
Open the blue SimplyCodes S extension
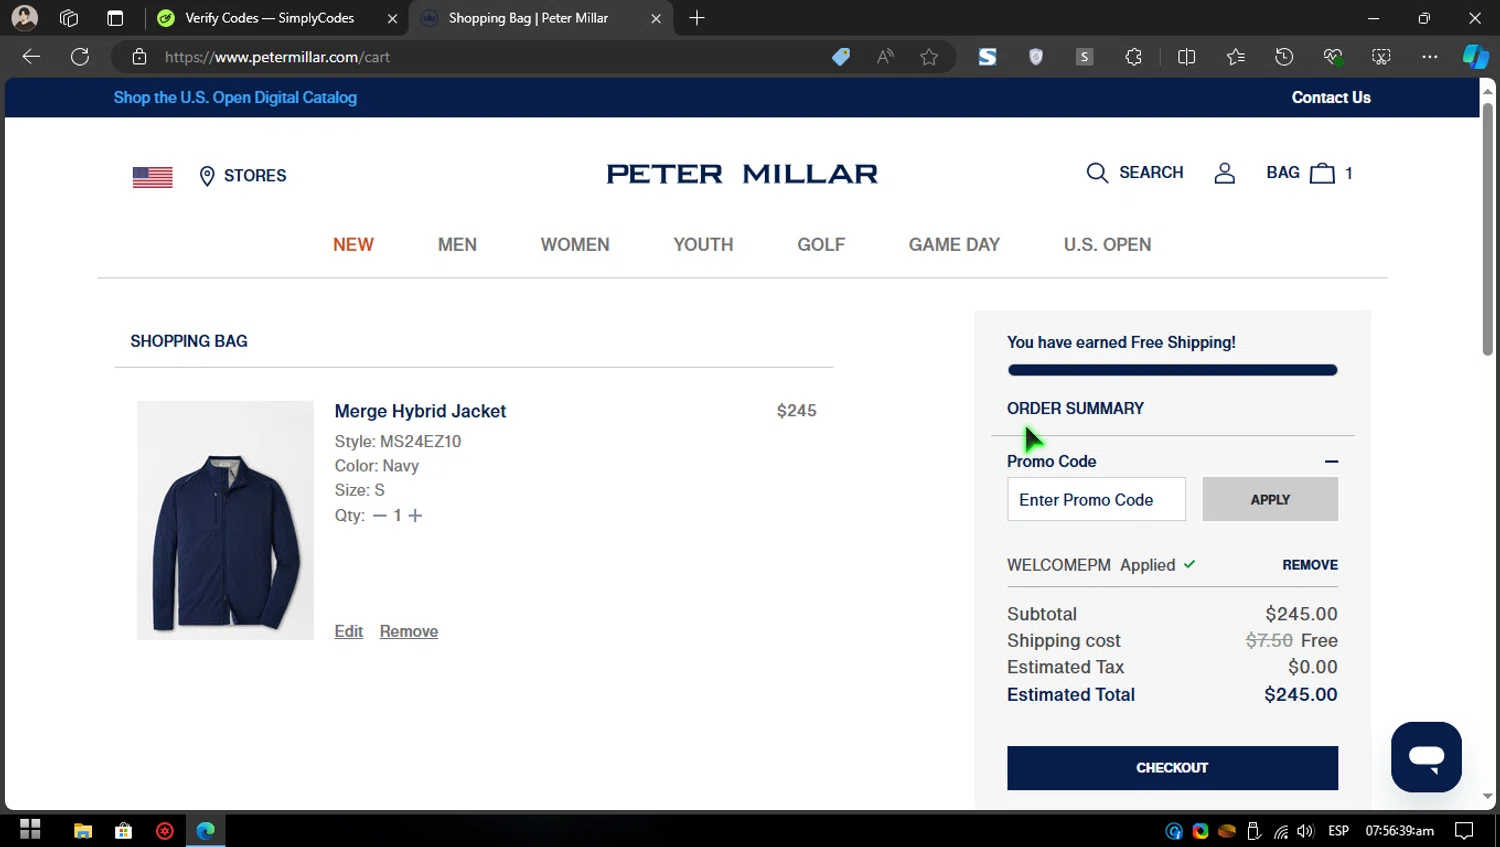point(987,57)
